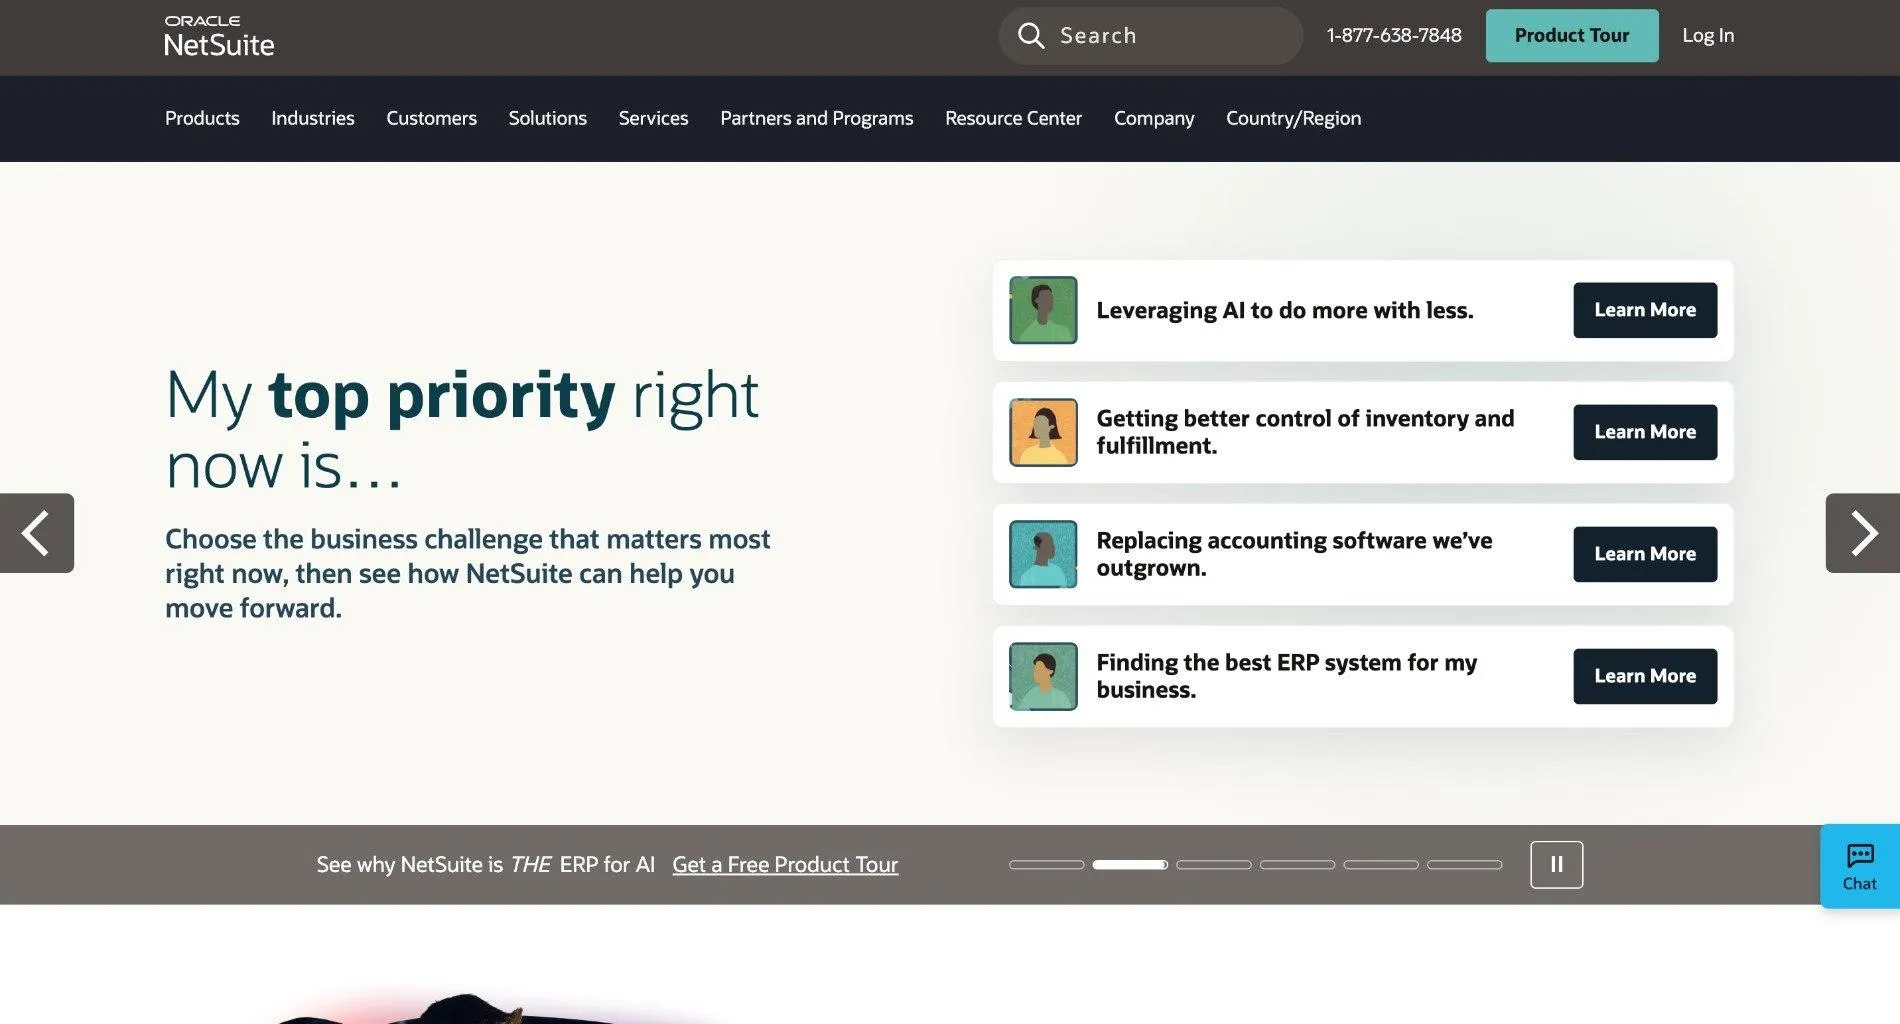Click 'Replacing accounting software we've outgrown.' text

tap(1294, 554)
